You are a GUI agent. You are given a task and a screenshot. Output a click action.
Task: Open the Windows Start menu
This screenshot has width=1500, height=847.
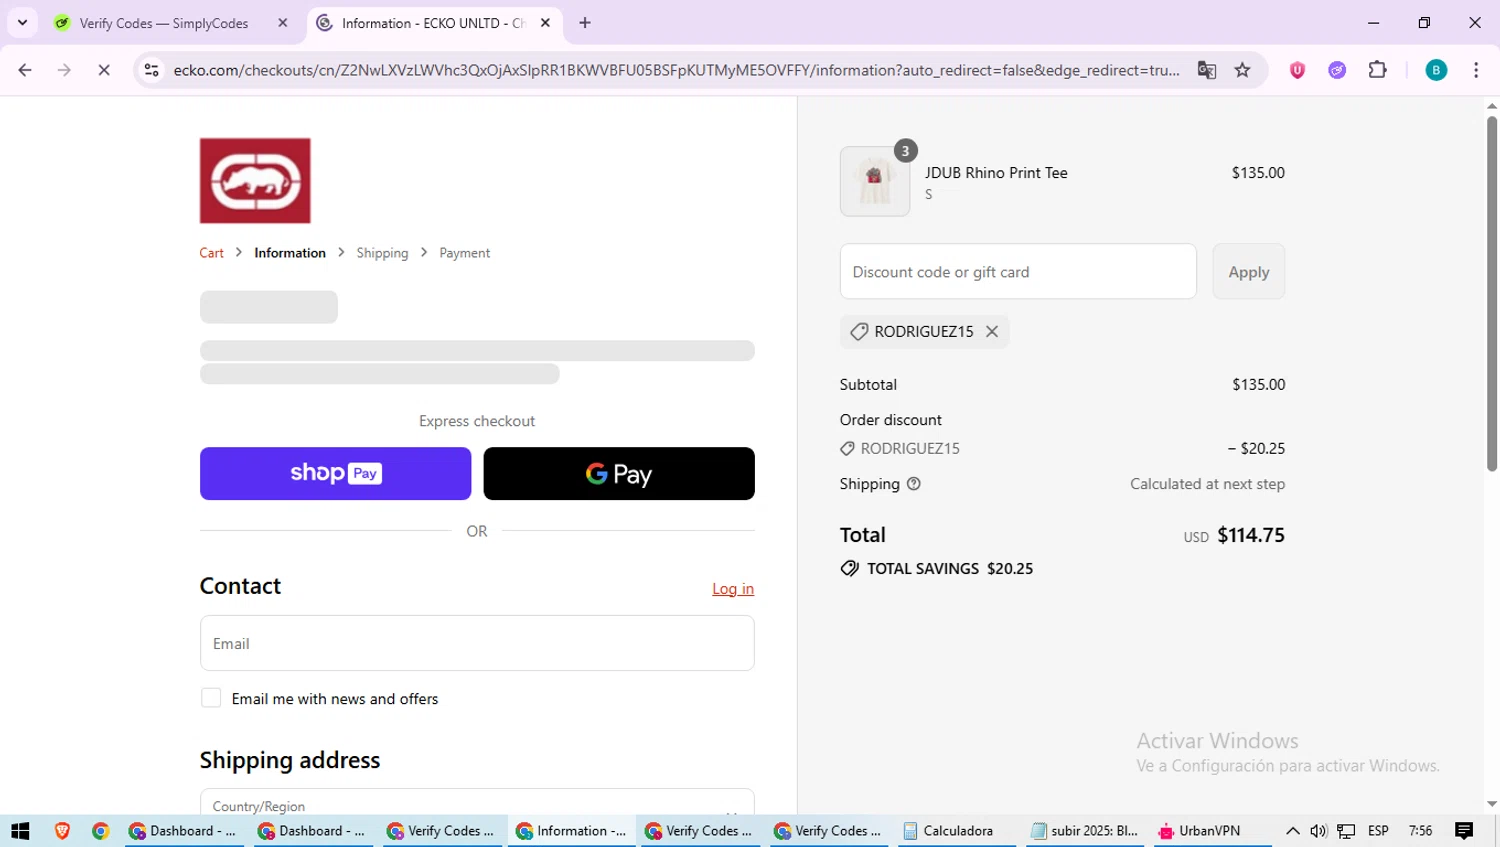[20, 831]
